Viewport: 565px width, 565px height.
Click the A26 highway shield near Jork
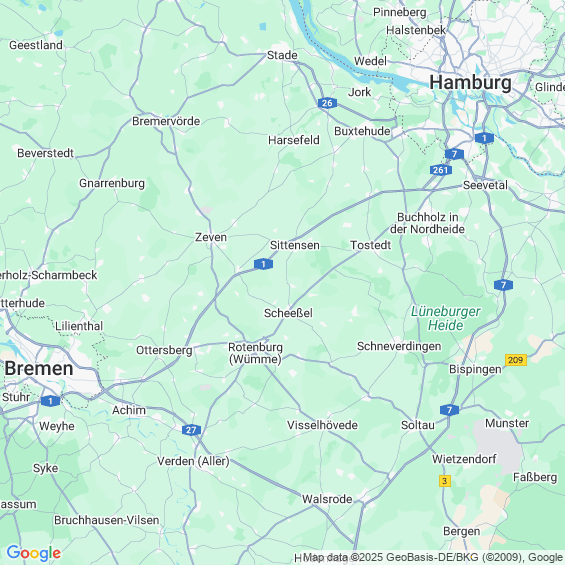point(327,103)
